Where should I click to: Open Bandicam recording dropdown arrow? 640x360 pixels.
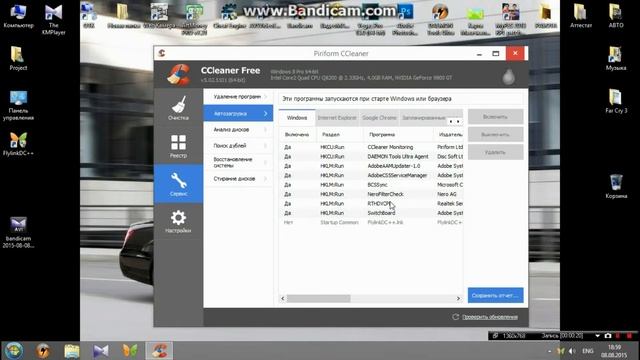pos(597,336)
